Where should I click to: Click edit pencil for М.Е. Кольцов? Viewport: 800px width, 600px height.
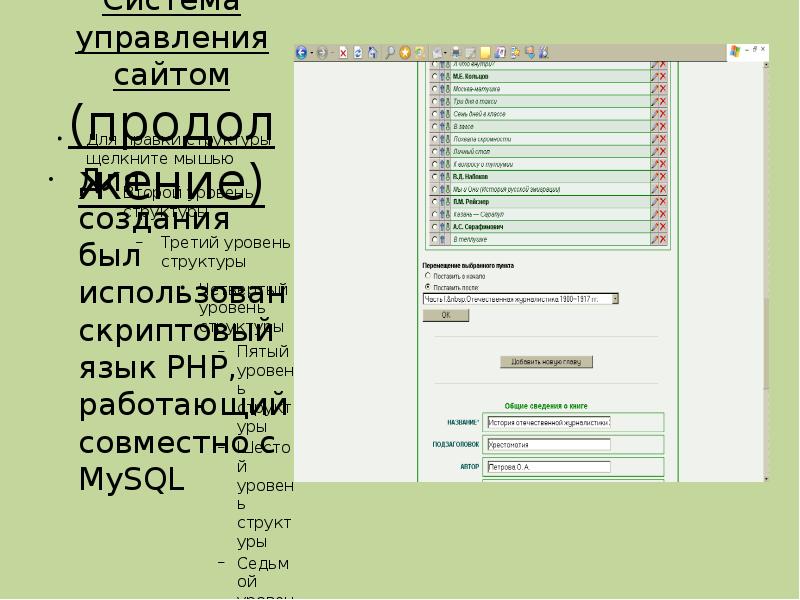pyautogui.click(x=655, y=76)
